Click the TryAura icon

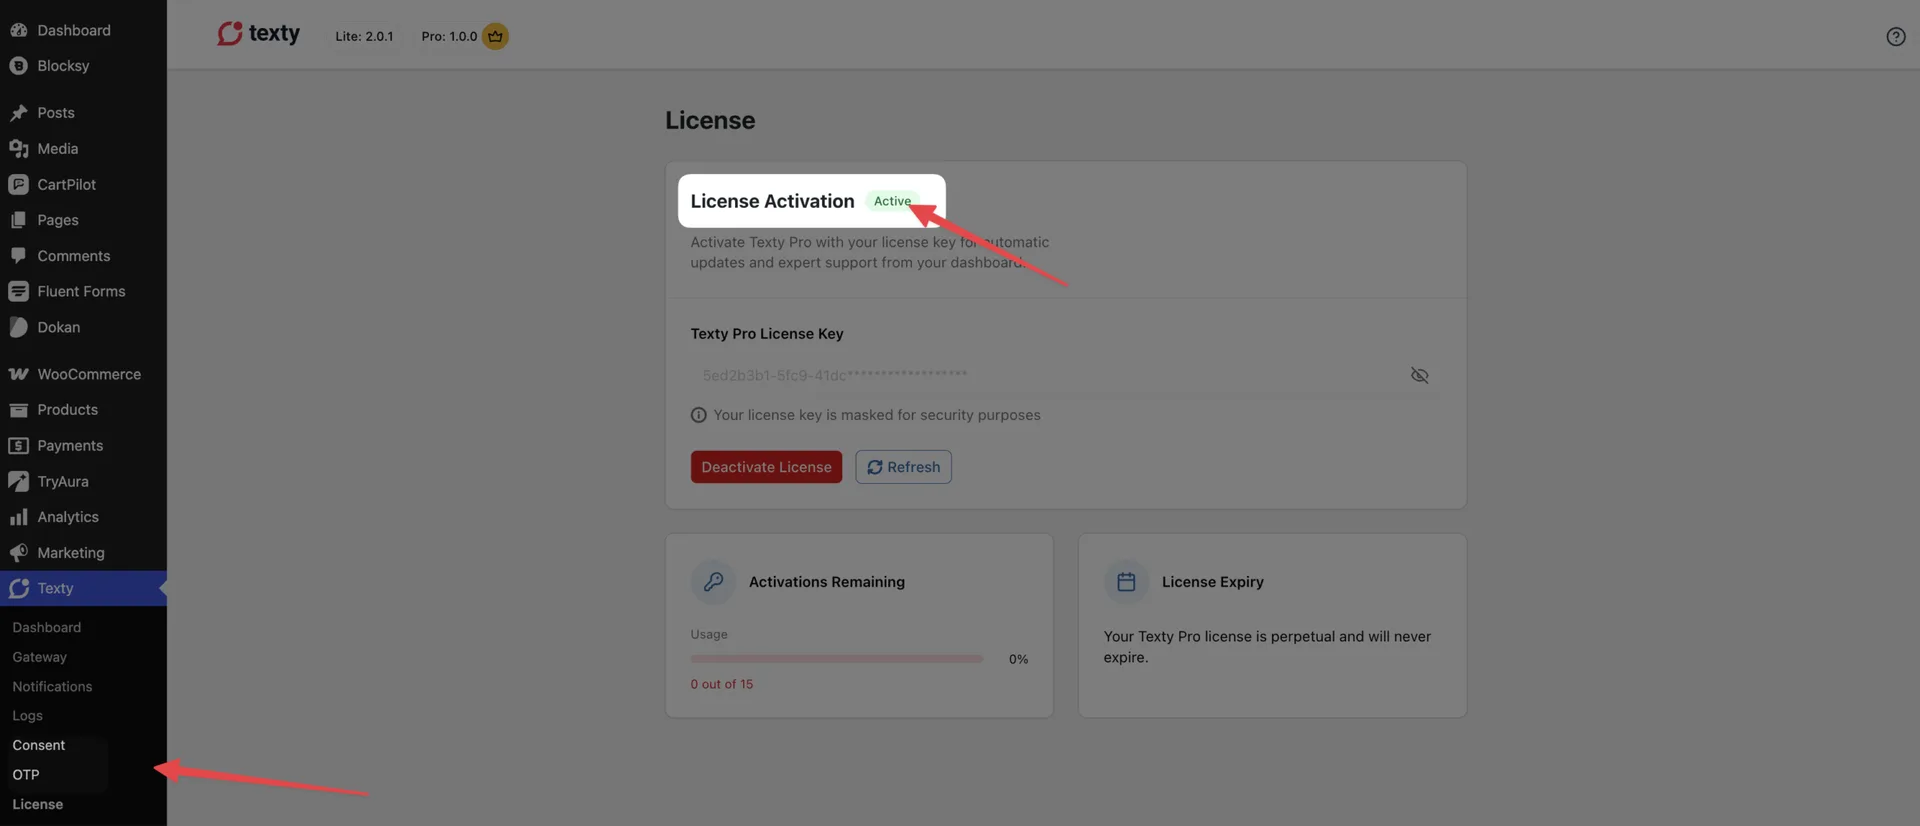18,481
